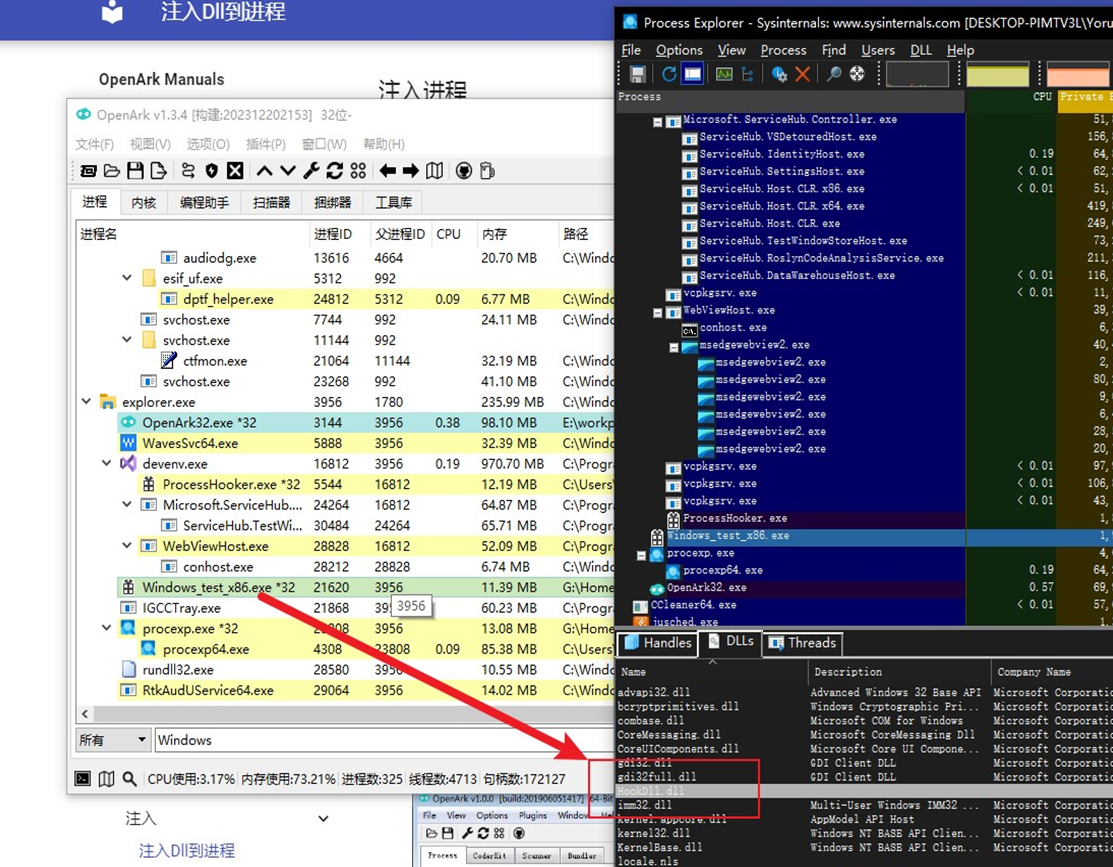Click the map icon in OpenArk toolbar
Image resolution: width=1113 pixels, height=867 pixels.
(x=434, y=170)
